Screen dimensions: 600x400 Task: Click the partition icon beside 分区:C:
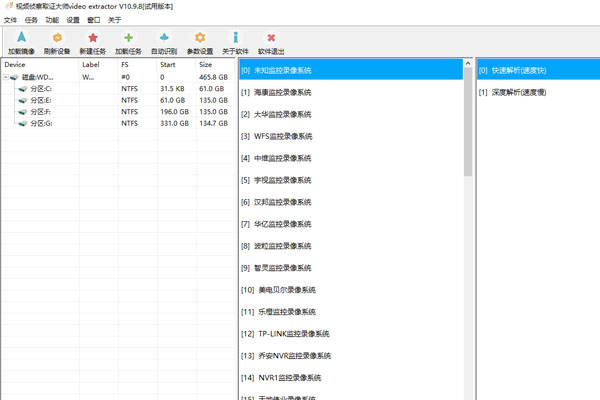click(23, 89)
